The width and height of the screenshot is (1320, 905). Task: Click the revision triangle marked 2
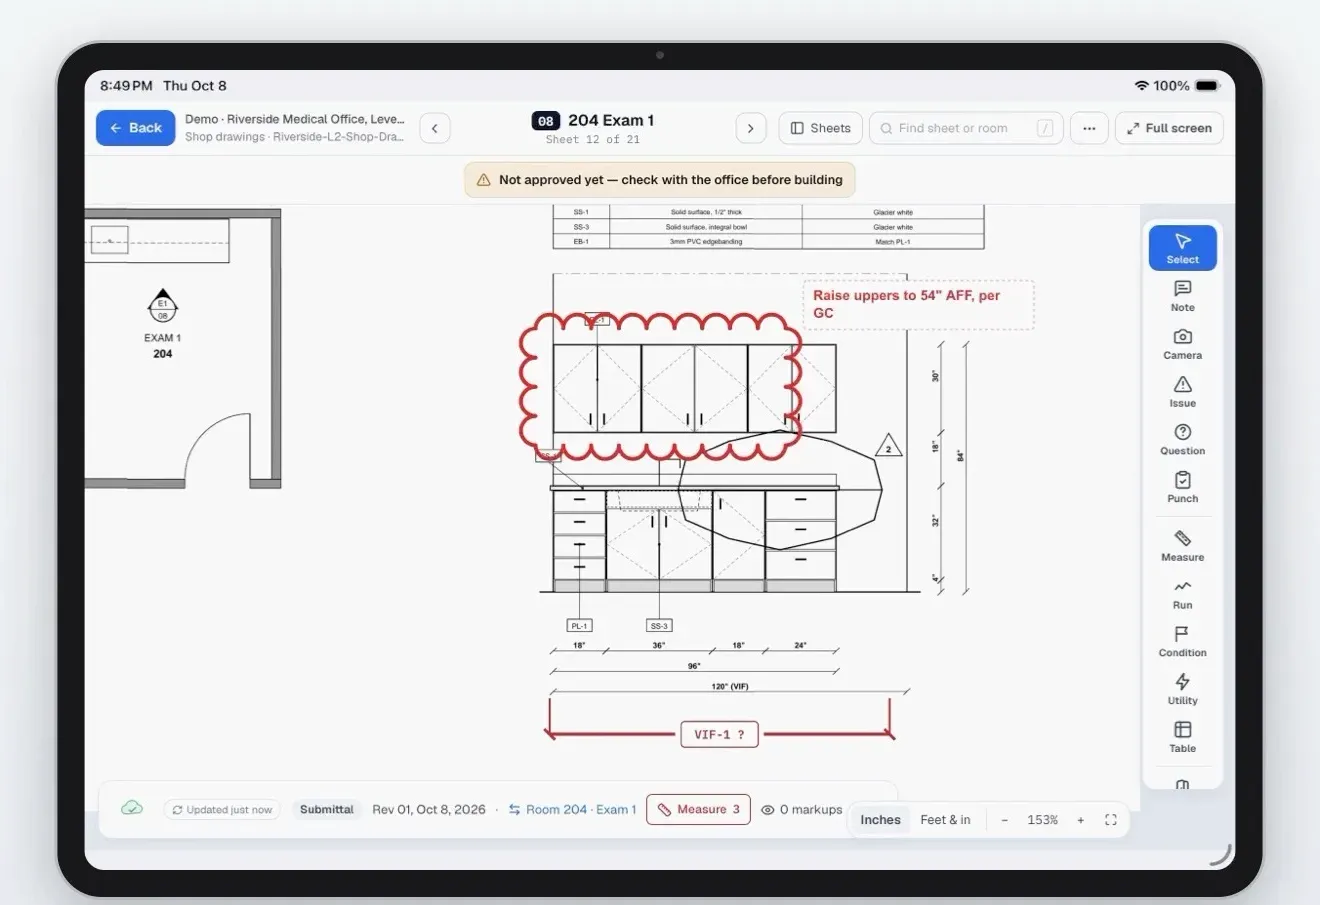coord(888,446)
